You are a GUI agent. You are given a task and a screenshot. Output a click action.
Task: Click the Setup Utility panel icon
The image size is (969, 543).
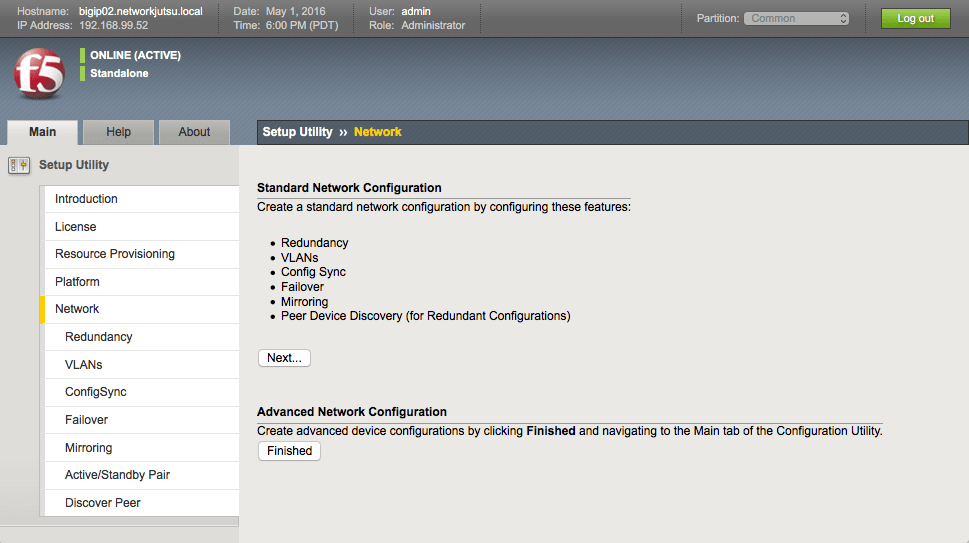[x=19, y=166]
